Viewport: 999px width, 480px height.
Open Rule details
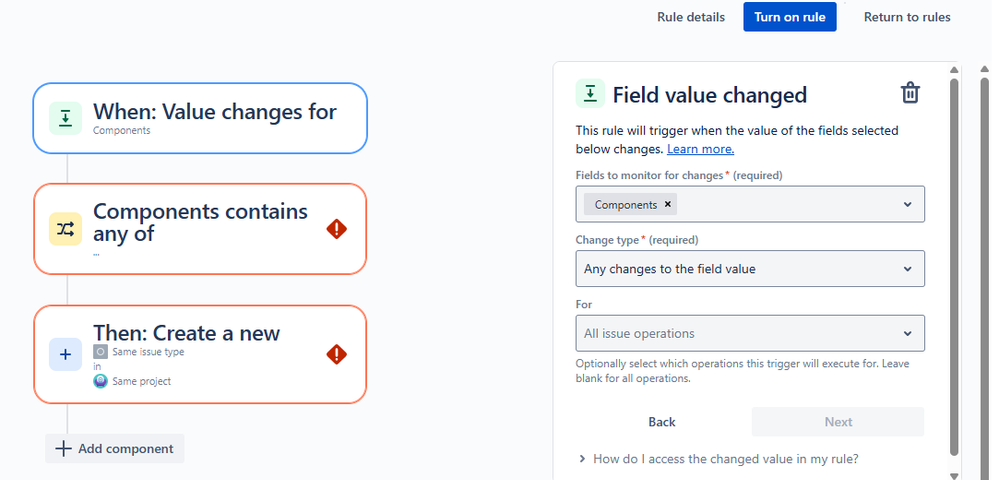[x=691, y=17]
